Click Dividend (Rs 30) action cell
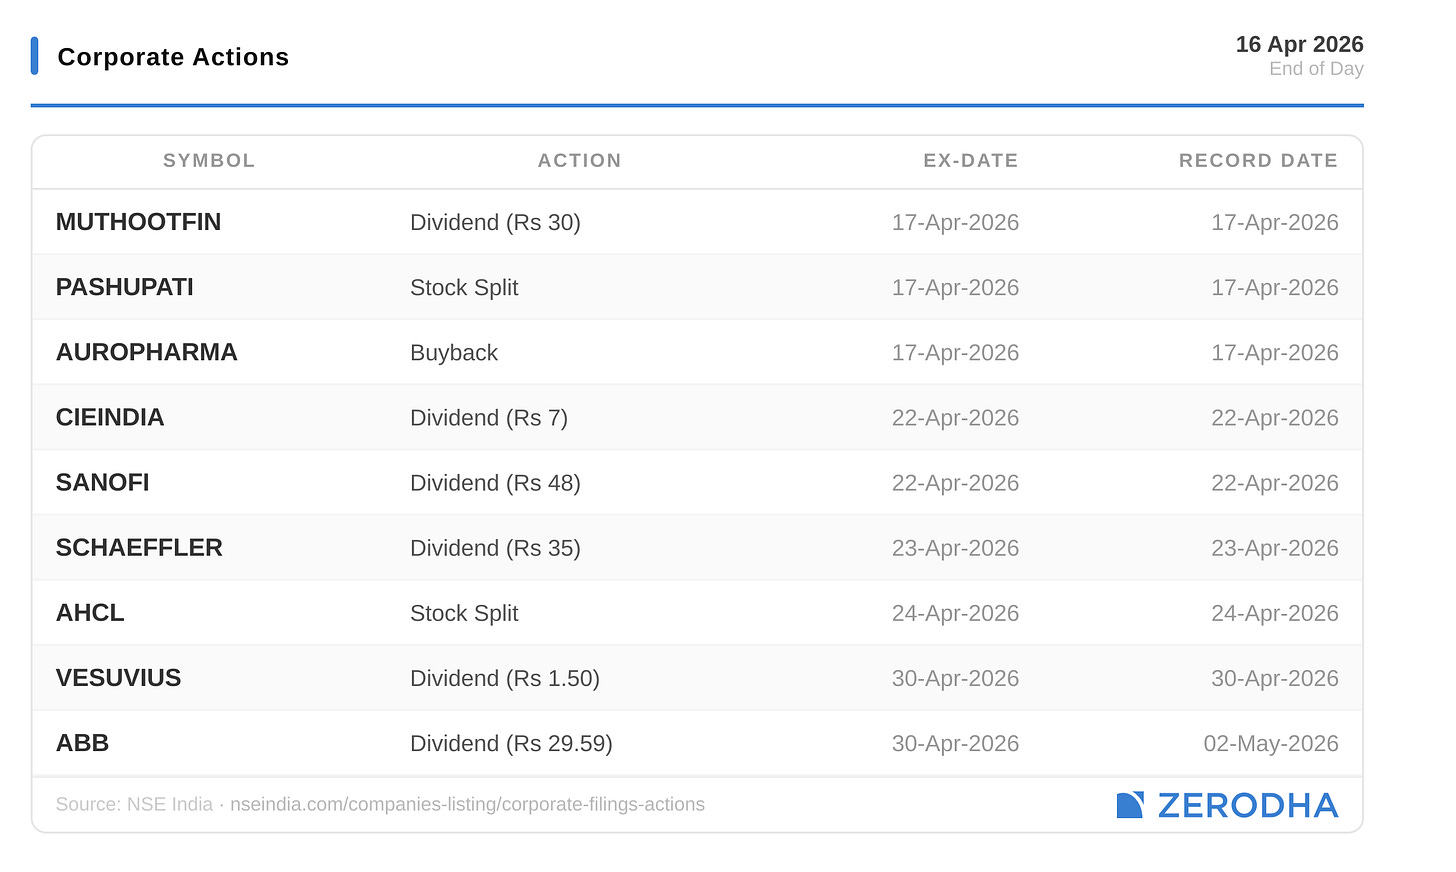The width and height of the screenshot is (1456, 872). [495, 223]
